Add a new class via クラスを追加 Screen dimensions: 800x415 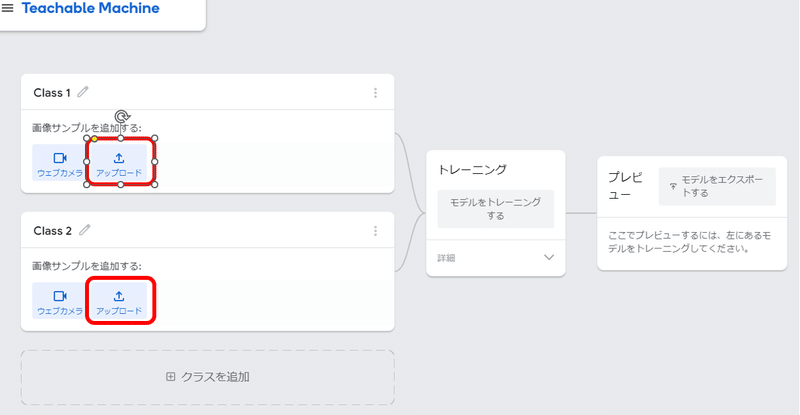[x=208, y=377]
